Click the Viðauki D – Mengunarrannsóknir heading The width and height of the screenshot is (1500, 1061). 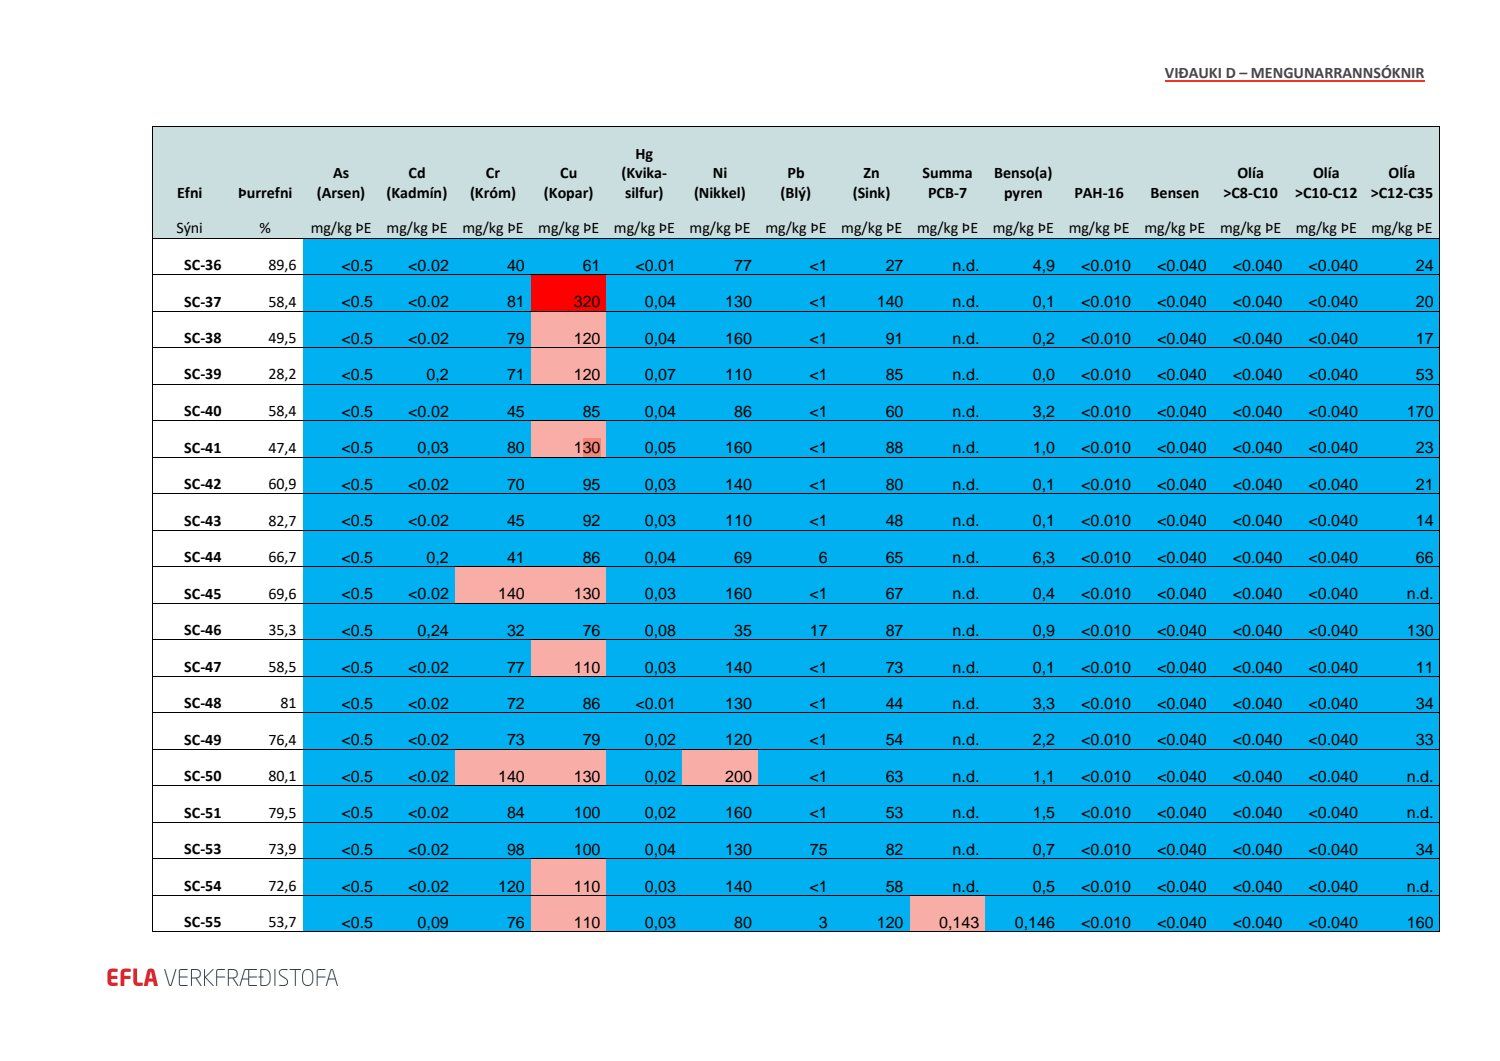pyautogui.click(x=1294, y=73)
